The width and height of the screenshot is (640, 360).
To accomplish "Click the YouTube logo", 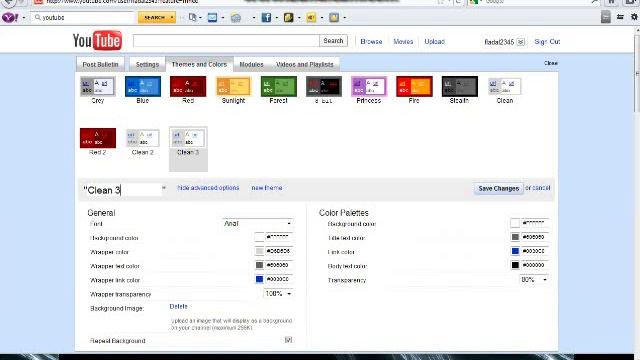I will point(97,40).
